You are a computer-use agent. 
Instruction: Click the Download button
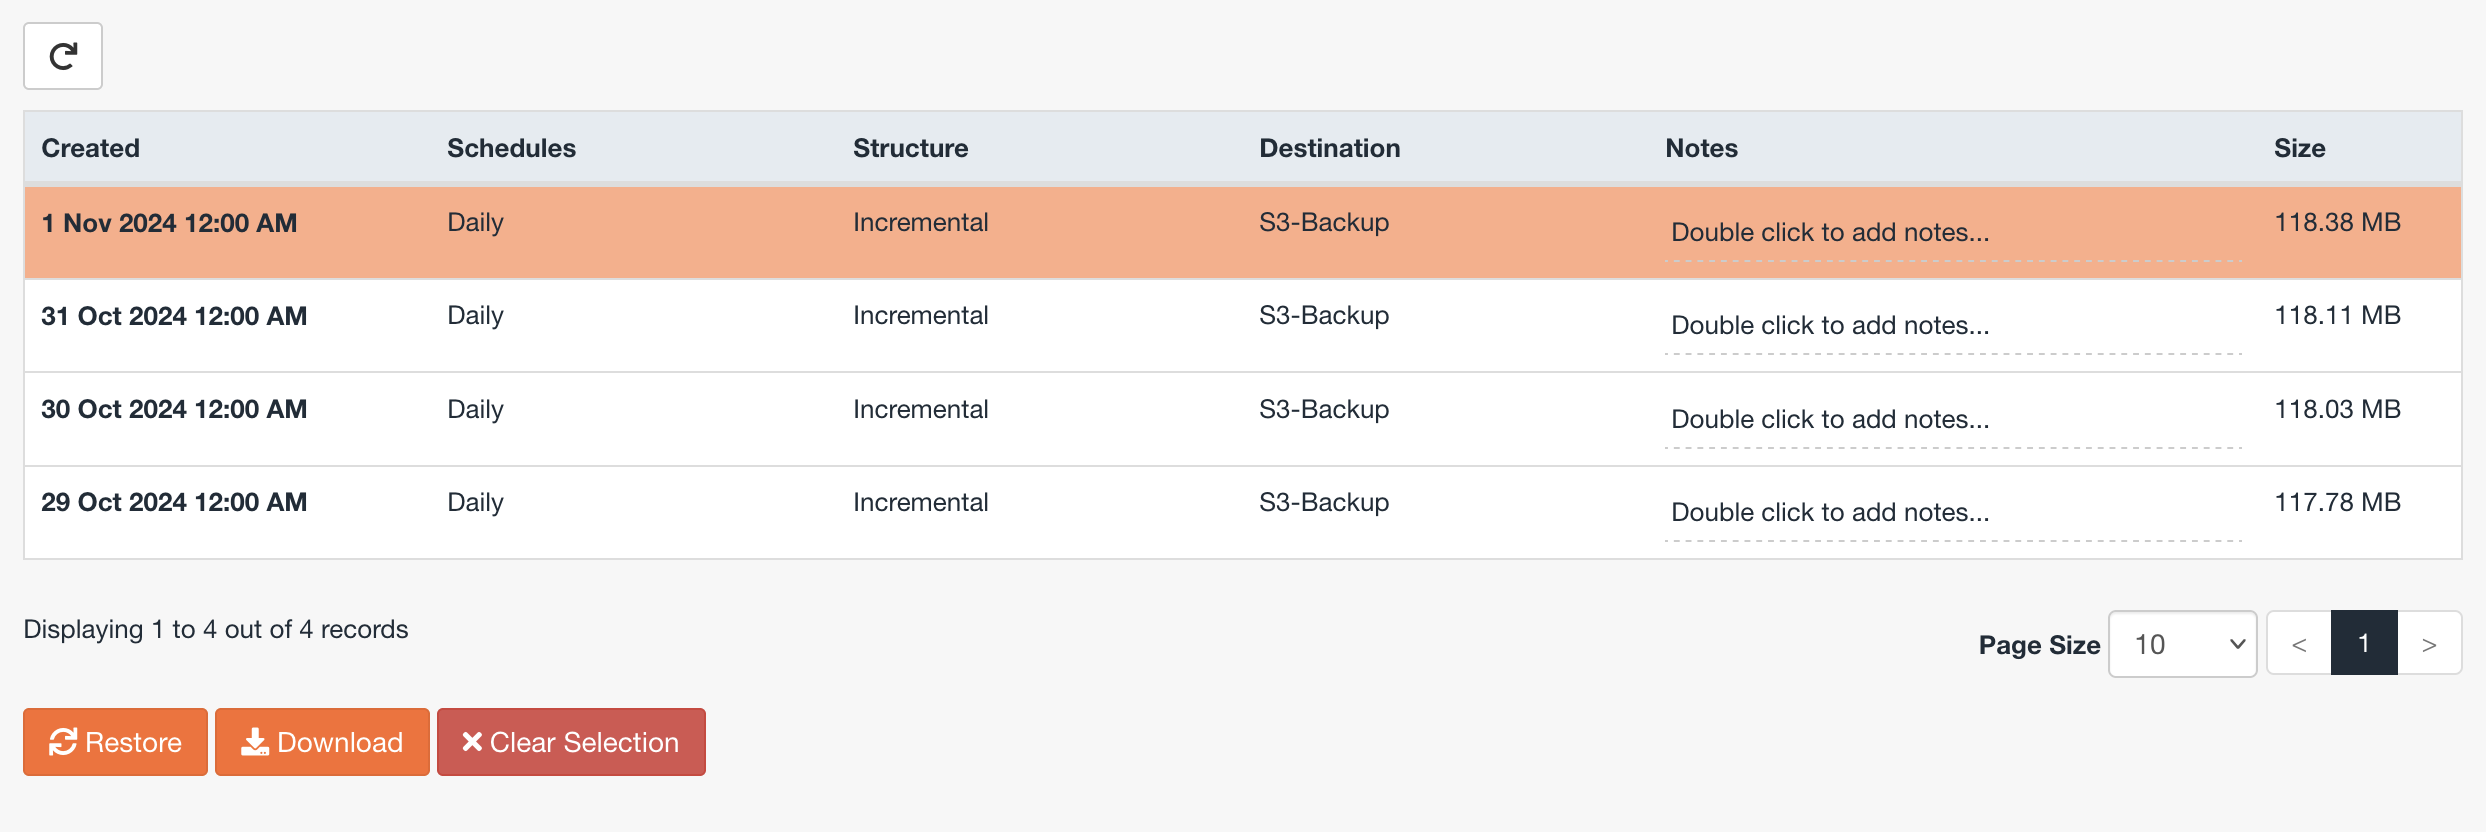(x=322, y=742)
